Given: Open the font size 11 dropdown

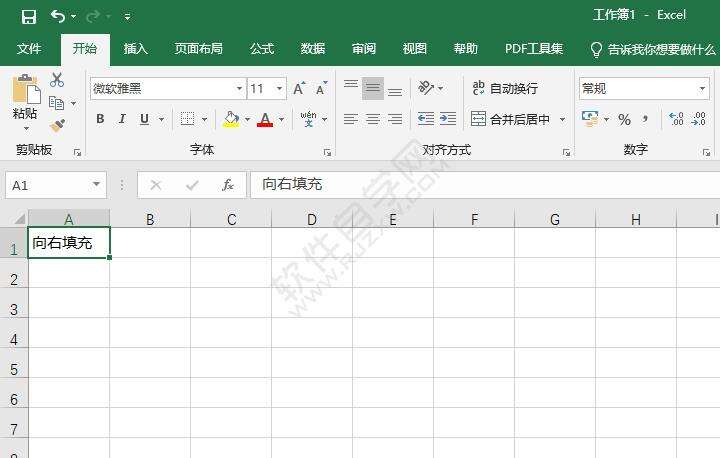Looking at the screenshot, I should [279, 88].
